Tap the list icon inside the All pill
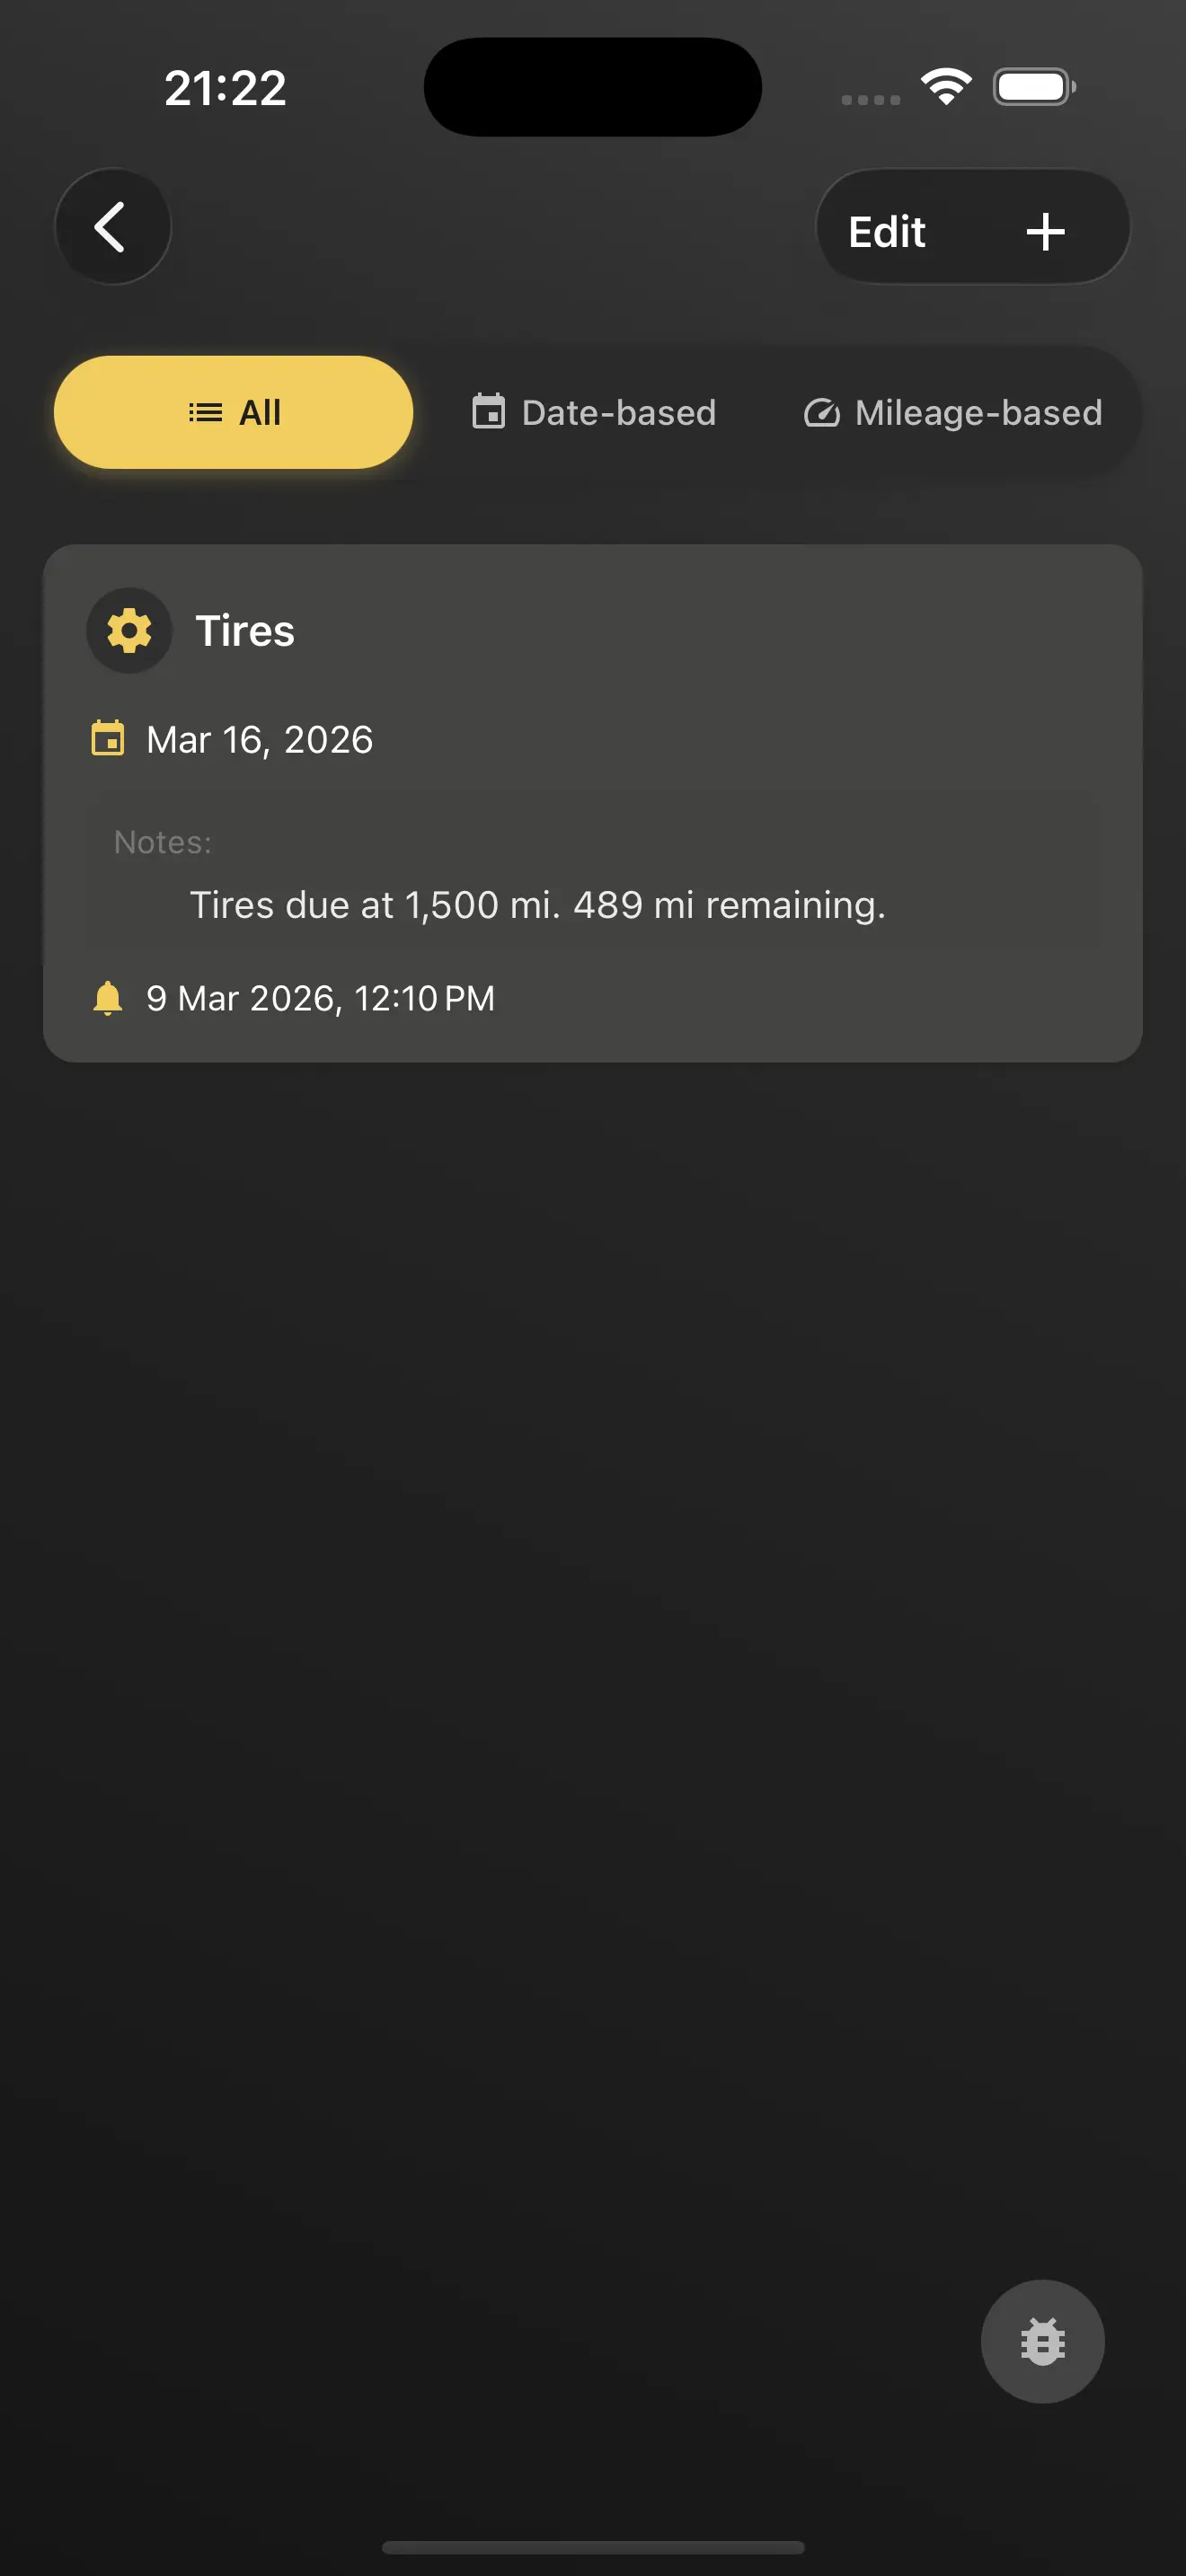Viewport: 1186px width, 2576px height. [x=202, y=411]
